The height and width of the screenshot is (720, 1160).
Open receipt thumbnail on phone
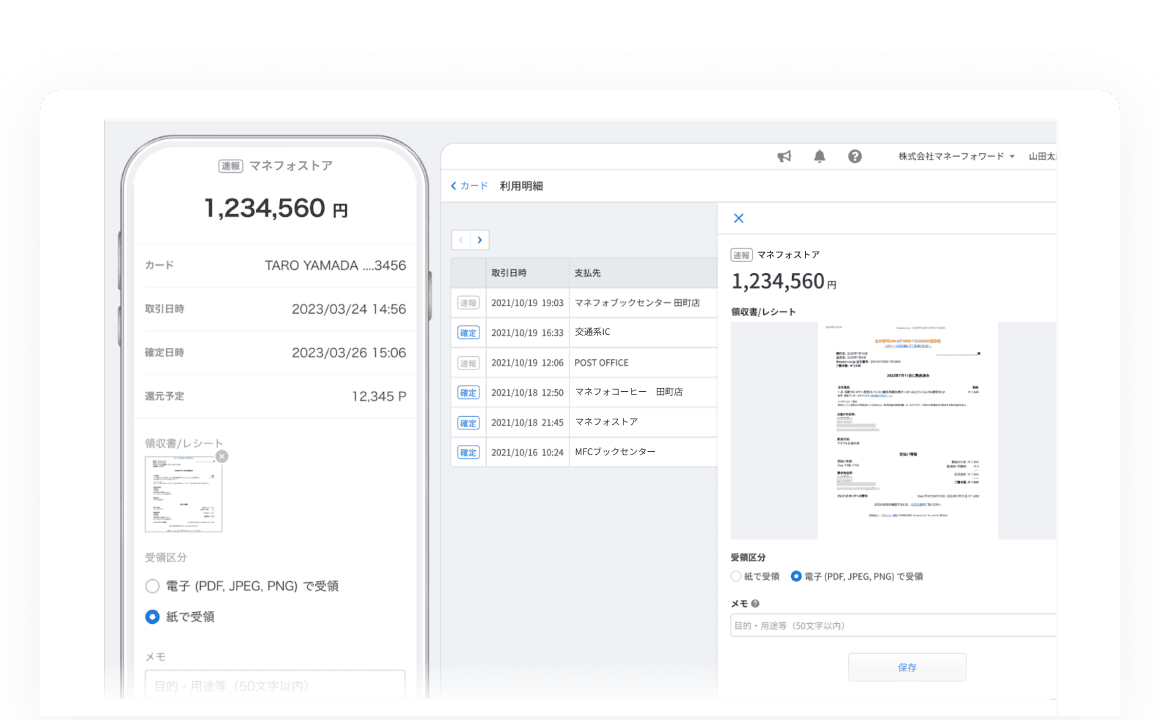tap(183, 494)
